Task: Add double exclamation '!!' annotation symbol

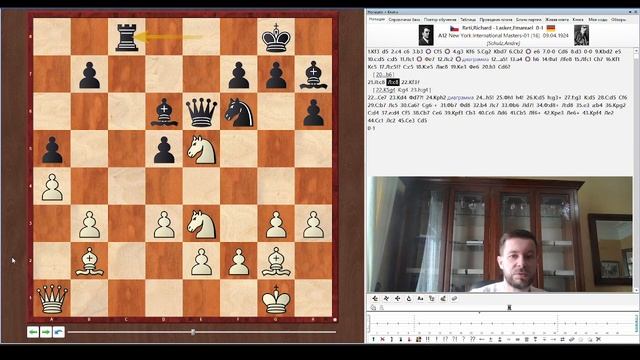Action: click(x=427, y=339)
